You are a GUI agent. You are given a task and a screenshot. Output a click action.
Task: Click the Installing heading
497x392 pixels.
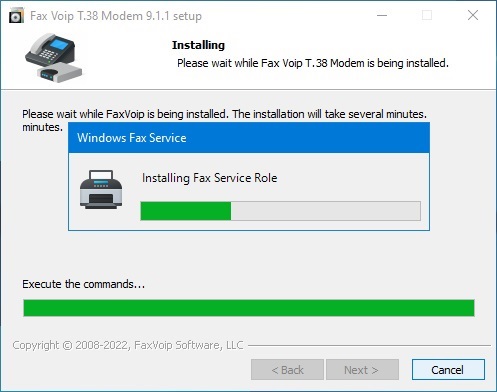[x=198, y=45]
